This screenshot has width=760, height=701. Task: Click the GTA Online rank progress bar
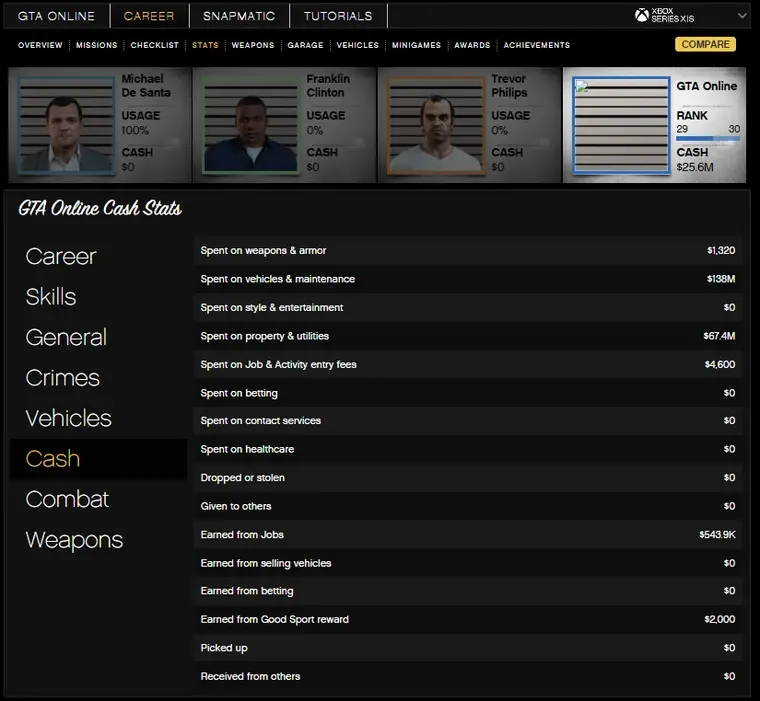tap(708, 139)
